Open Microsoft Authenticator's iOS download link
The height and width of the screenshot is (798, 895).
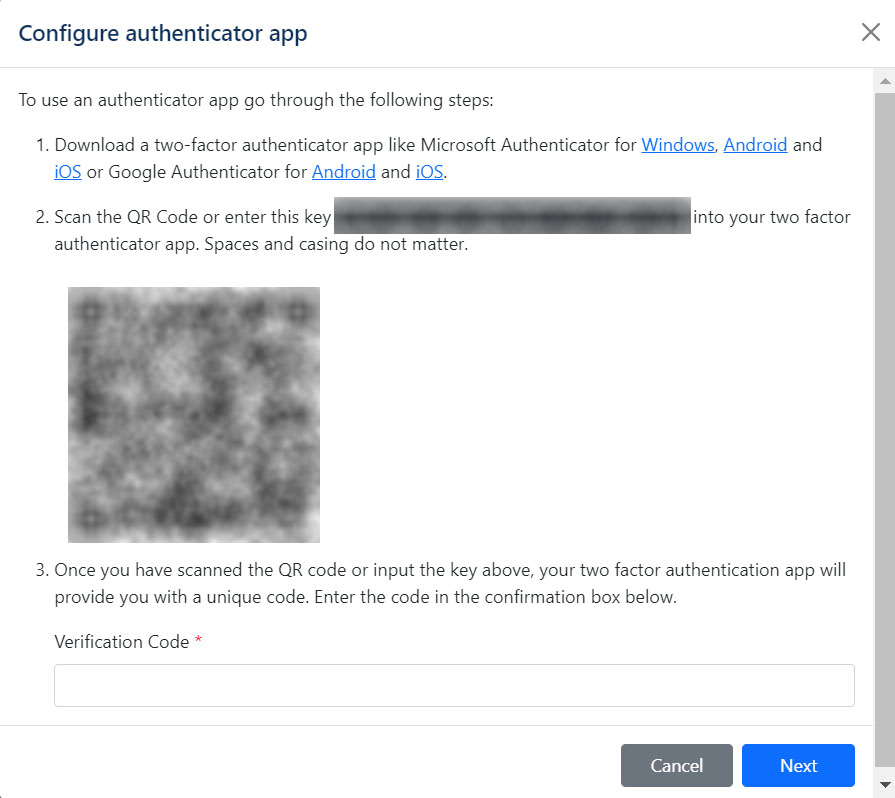click(68, 172)
